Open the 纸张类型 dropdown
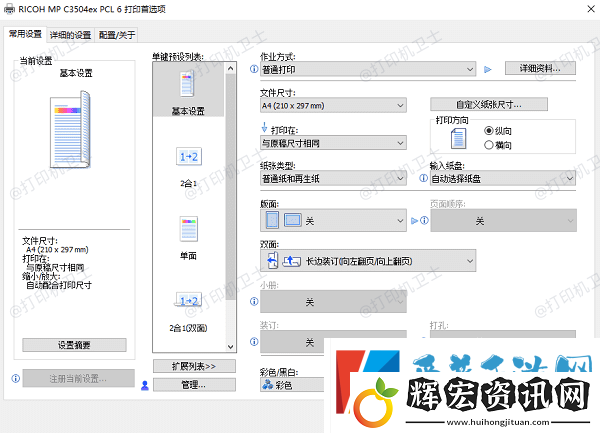The height and width of the screenshot is (433, 600). [333, 178]
